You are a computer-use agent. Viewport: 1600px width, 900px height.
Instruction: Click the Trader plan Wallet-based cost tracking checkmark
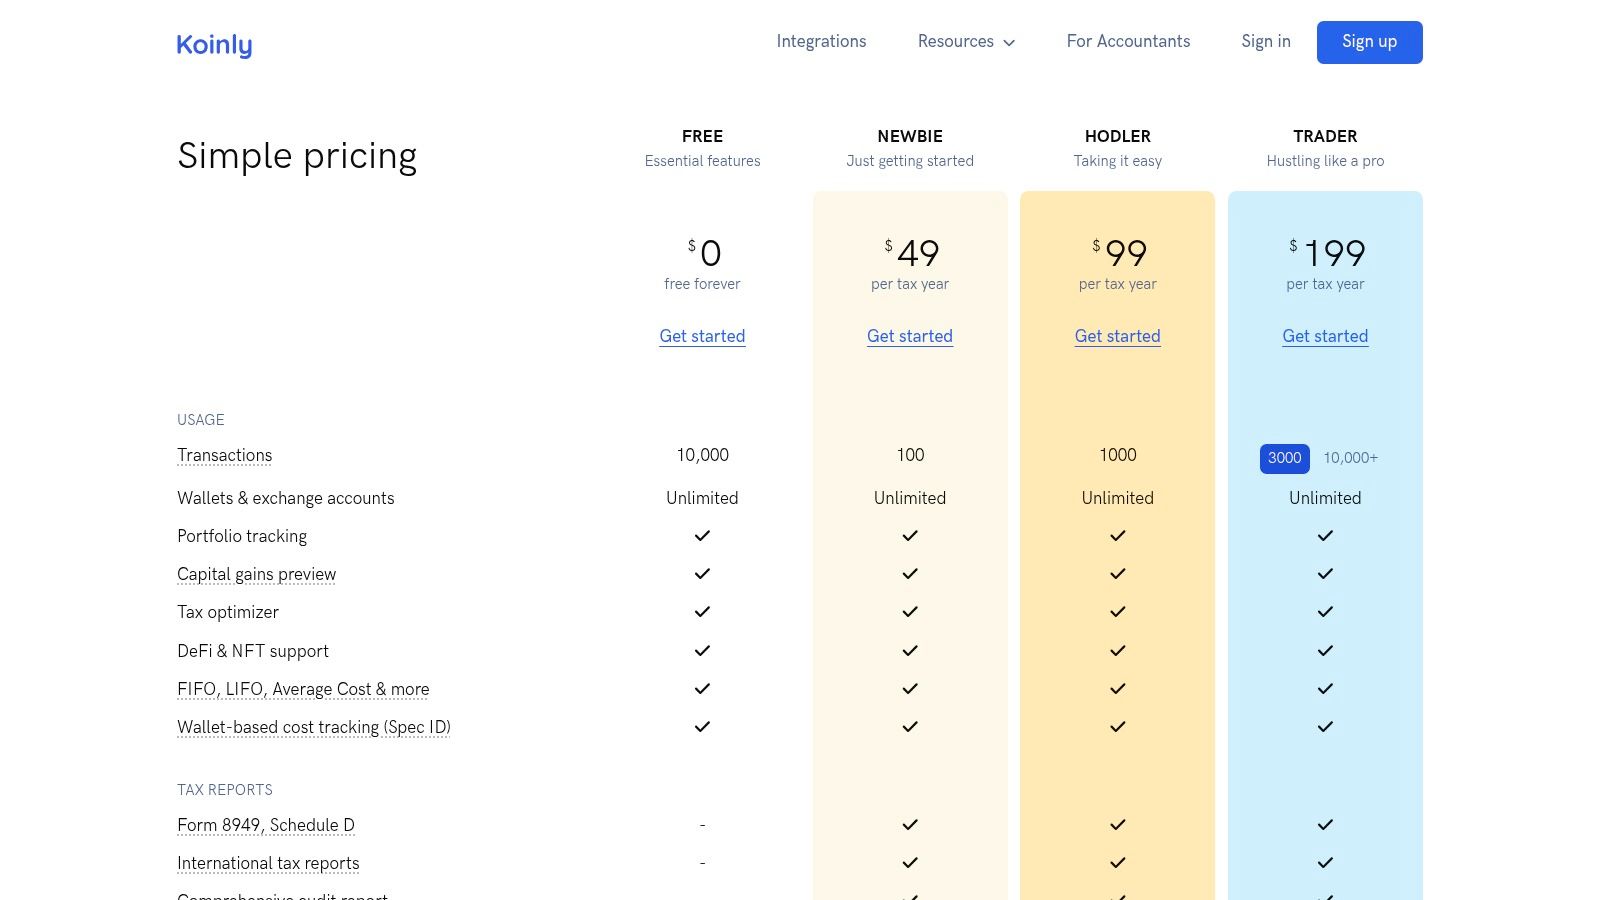(1325, 727)
